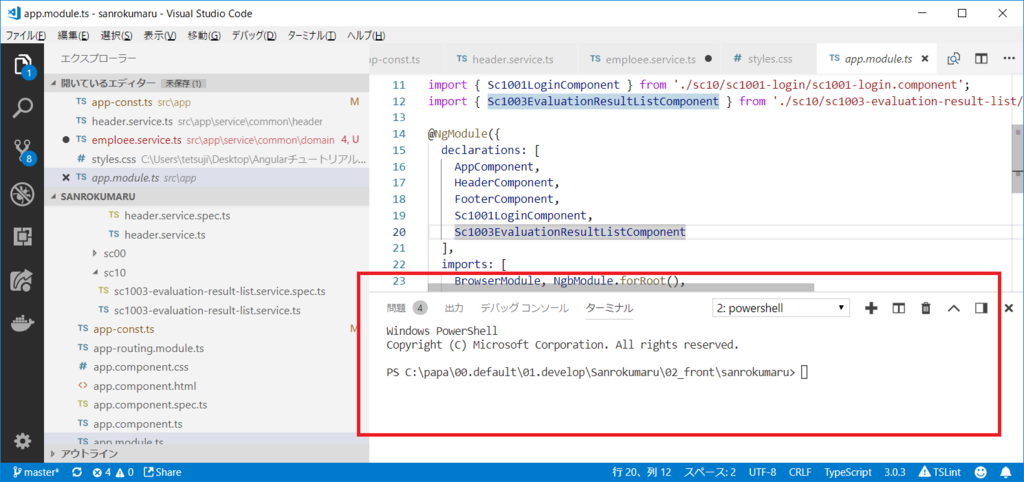Open TSLint status in status bar
Image resolution: width=1024 pixels, height=482 pixels.
941,472
